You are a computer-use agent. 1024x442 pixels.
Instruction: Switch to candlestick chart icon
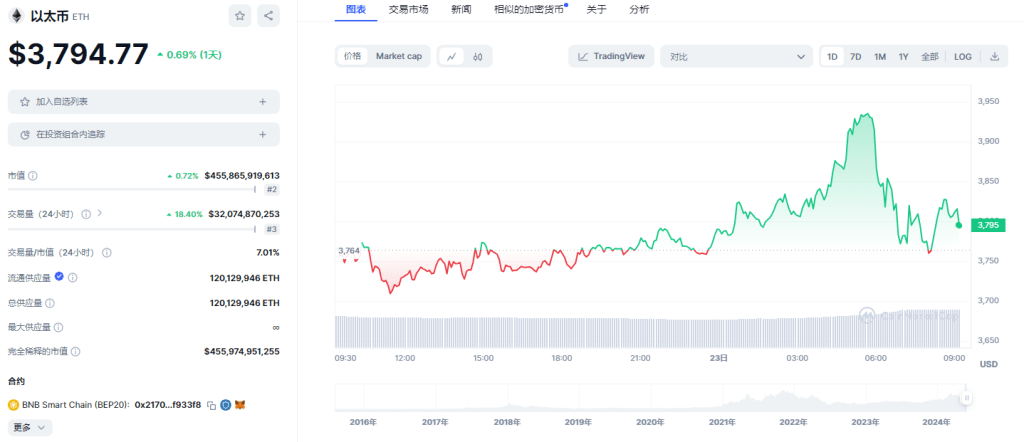click(x=478, y=57)
